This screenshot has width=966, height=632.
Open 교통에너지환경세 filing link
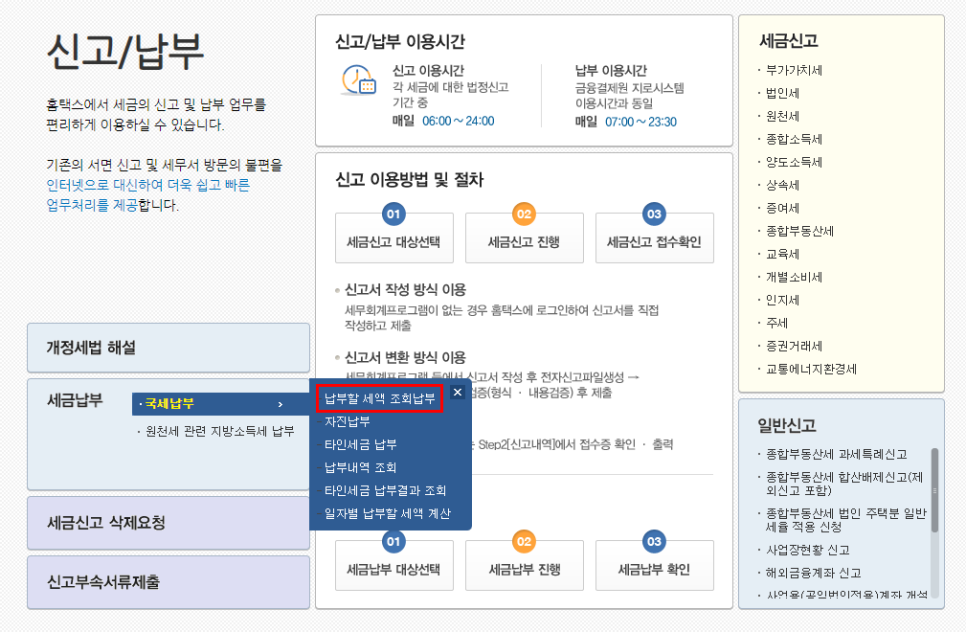(811, 369)
